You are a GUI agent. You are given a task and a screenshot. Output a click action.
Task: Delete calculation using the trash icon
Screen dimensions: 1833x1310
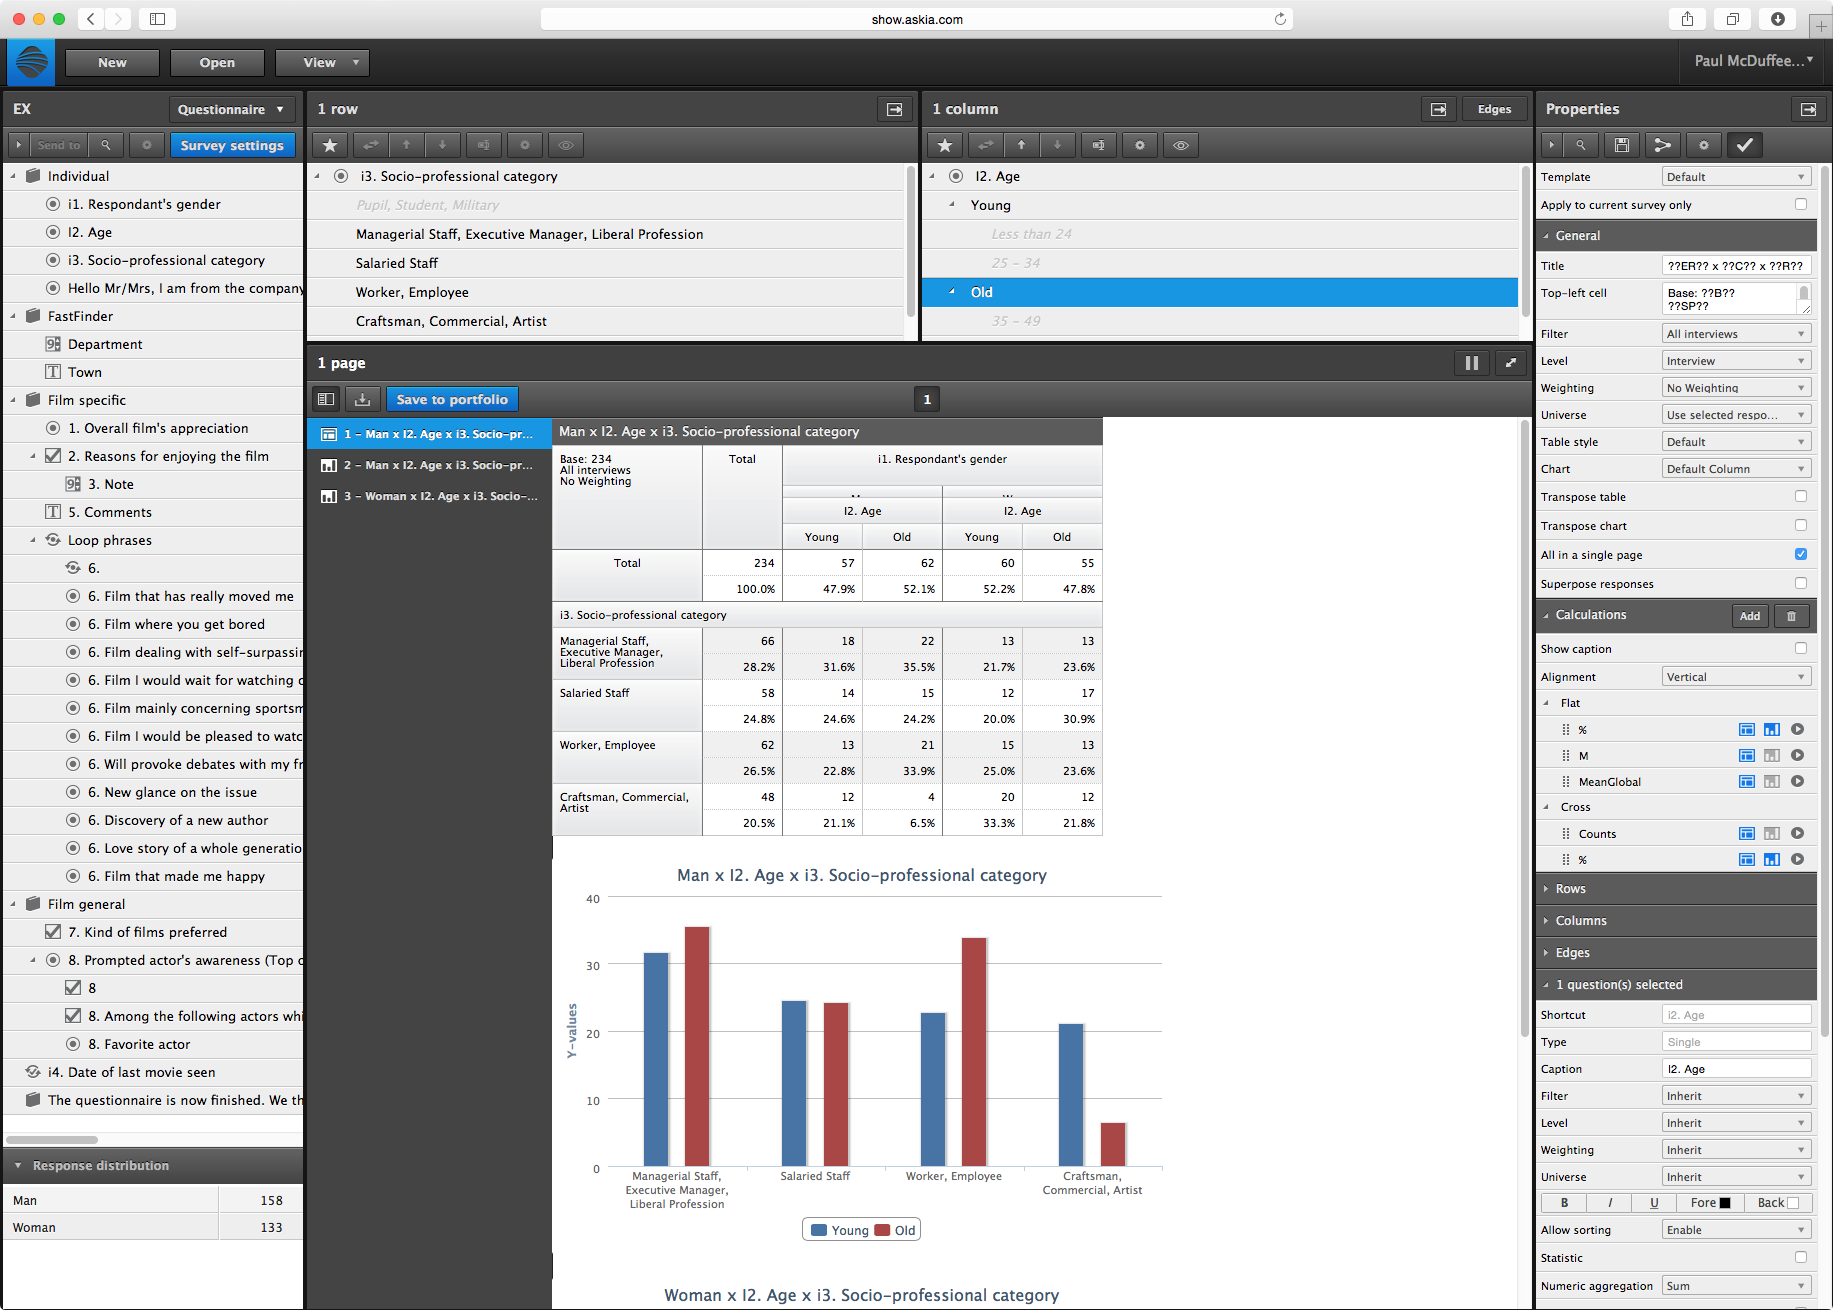(x=1791, y=616)
